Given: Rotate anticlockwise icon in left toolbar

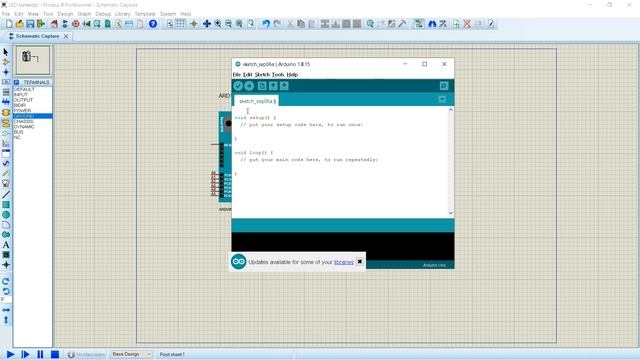Looking at the screenshot, I should pos(6,291).
